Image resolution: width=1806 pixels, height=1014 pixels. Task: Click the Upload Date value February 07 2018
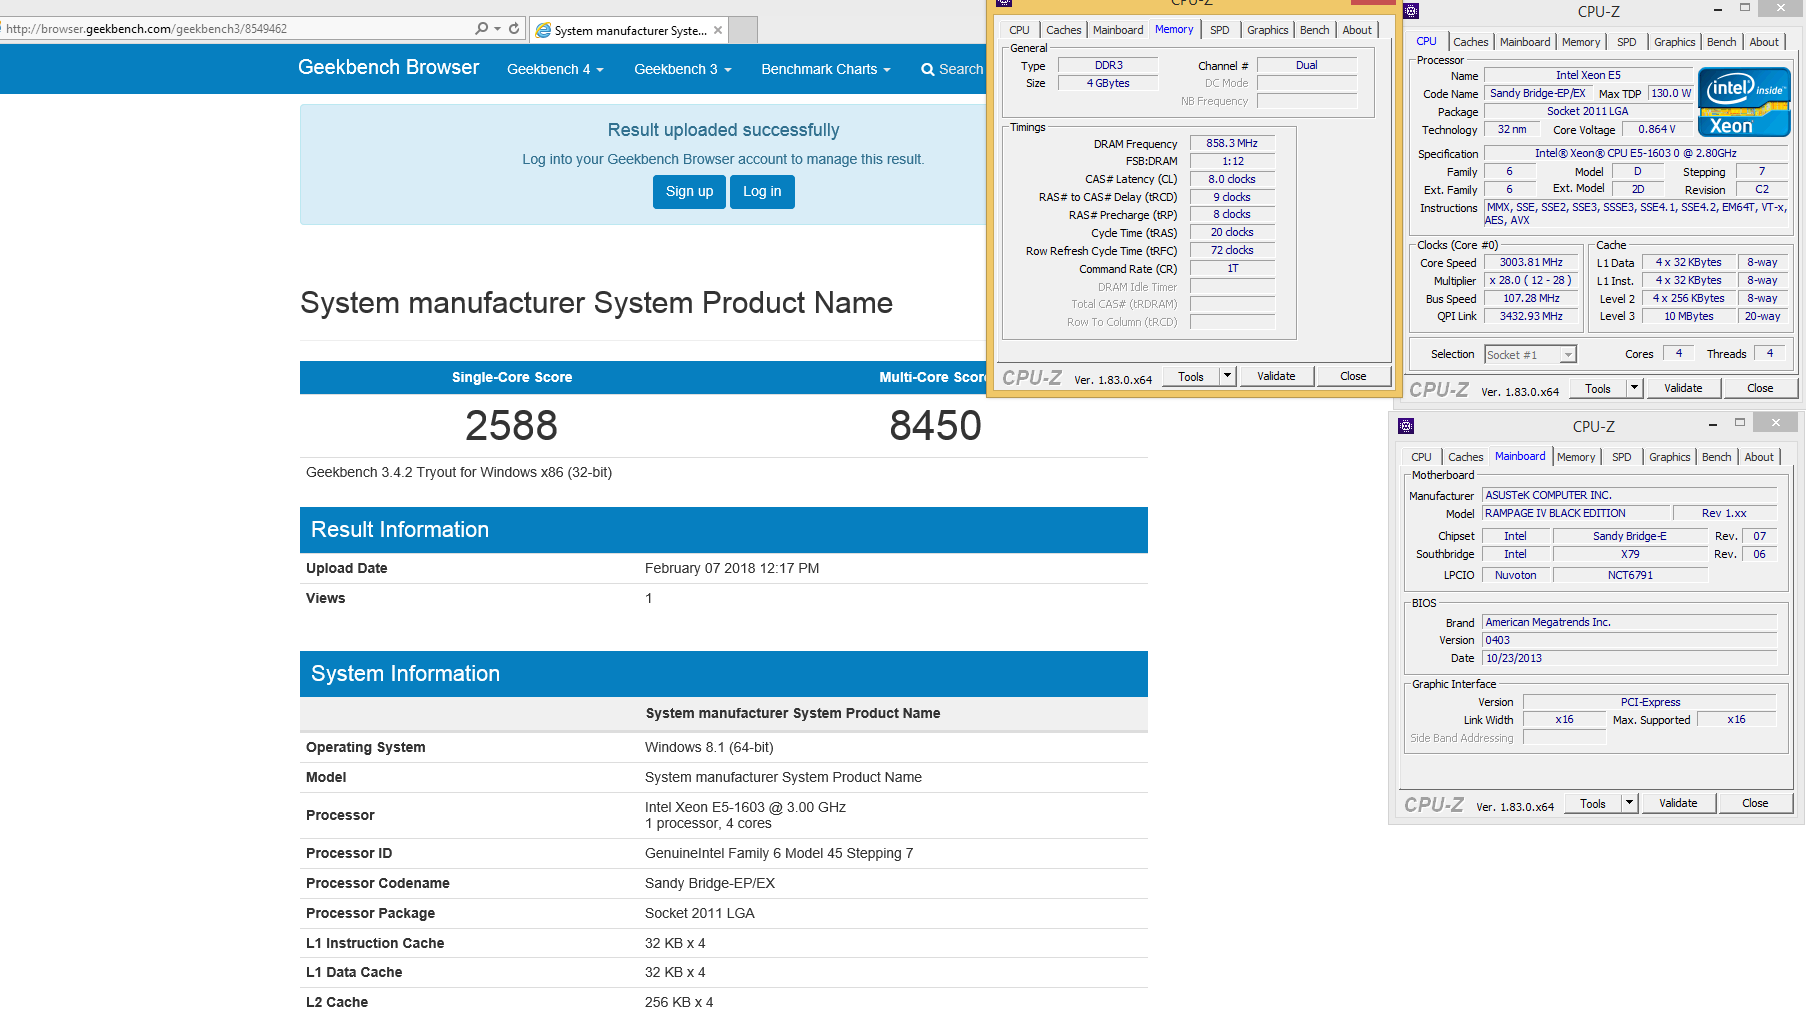tap(732, 568)
